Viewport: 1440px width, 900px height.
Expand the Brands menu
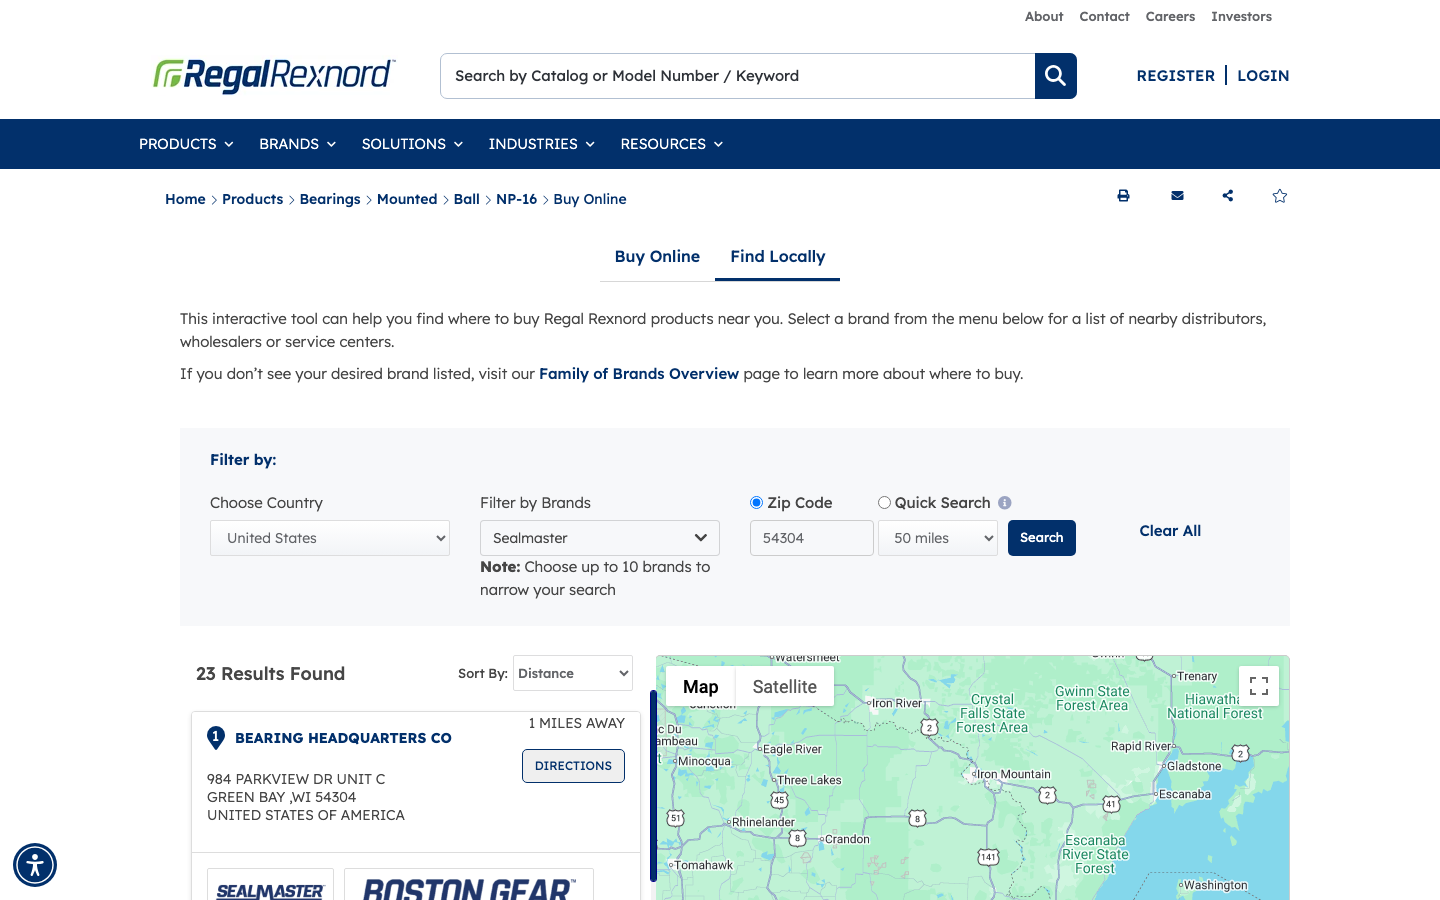pos(297,144)
